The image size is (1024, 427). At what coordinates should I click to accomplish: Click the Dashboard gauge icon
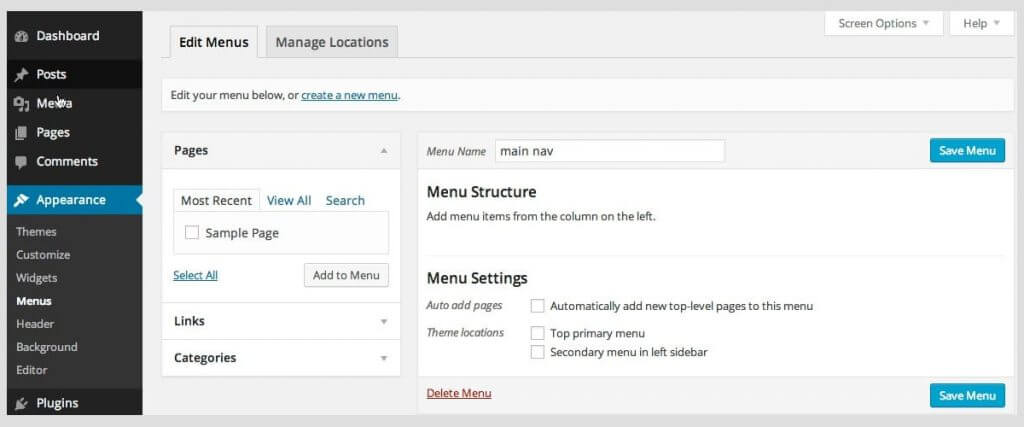click(x=22, y=37)
